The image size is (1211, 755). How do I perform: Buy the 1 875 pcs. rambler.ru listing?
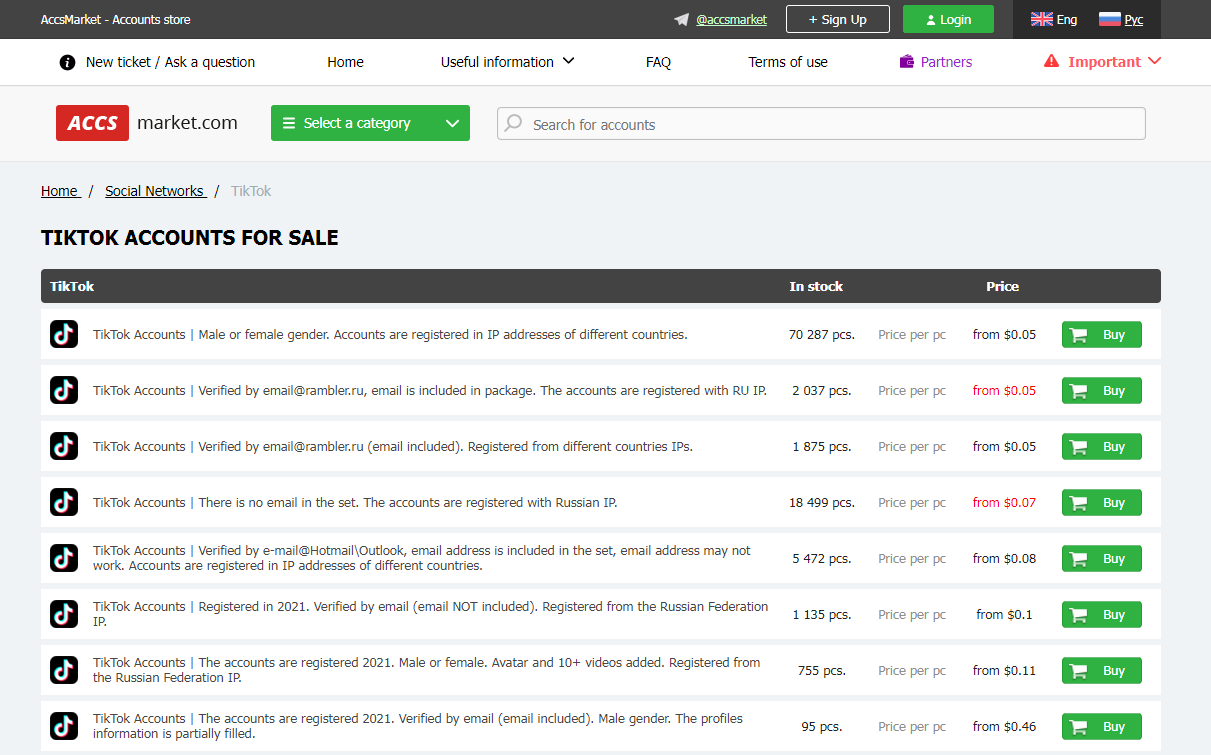point(1101,447)
